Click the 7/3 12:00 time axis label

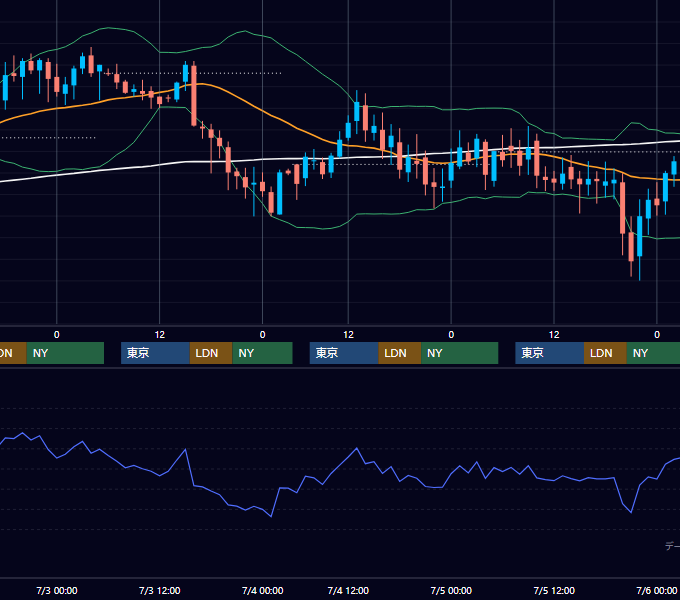point(160,590)
